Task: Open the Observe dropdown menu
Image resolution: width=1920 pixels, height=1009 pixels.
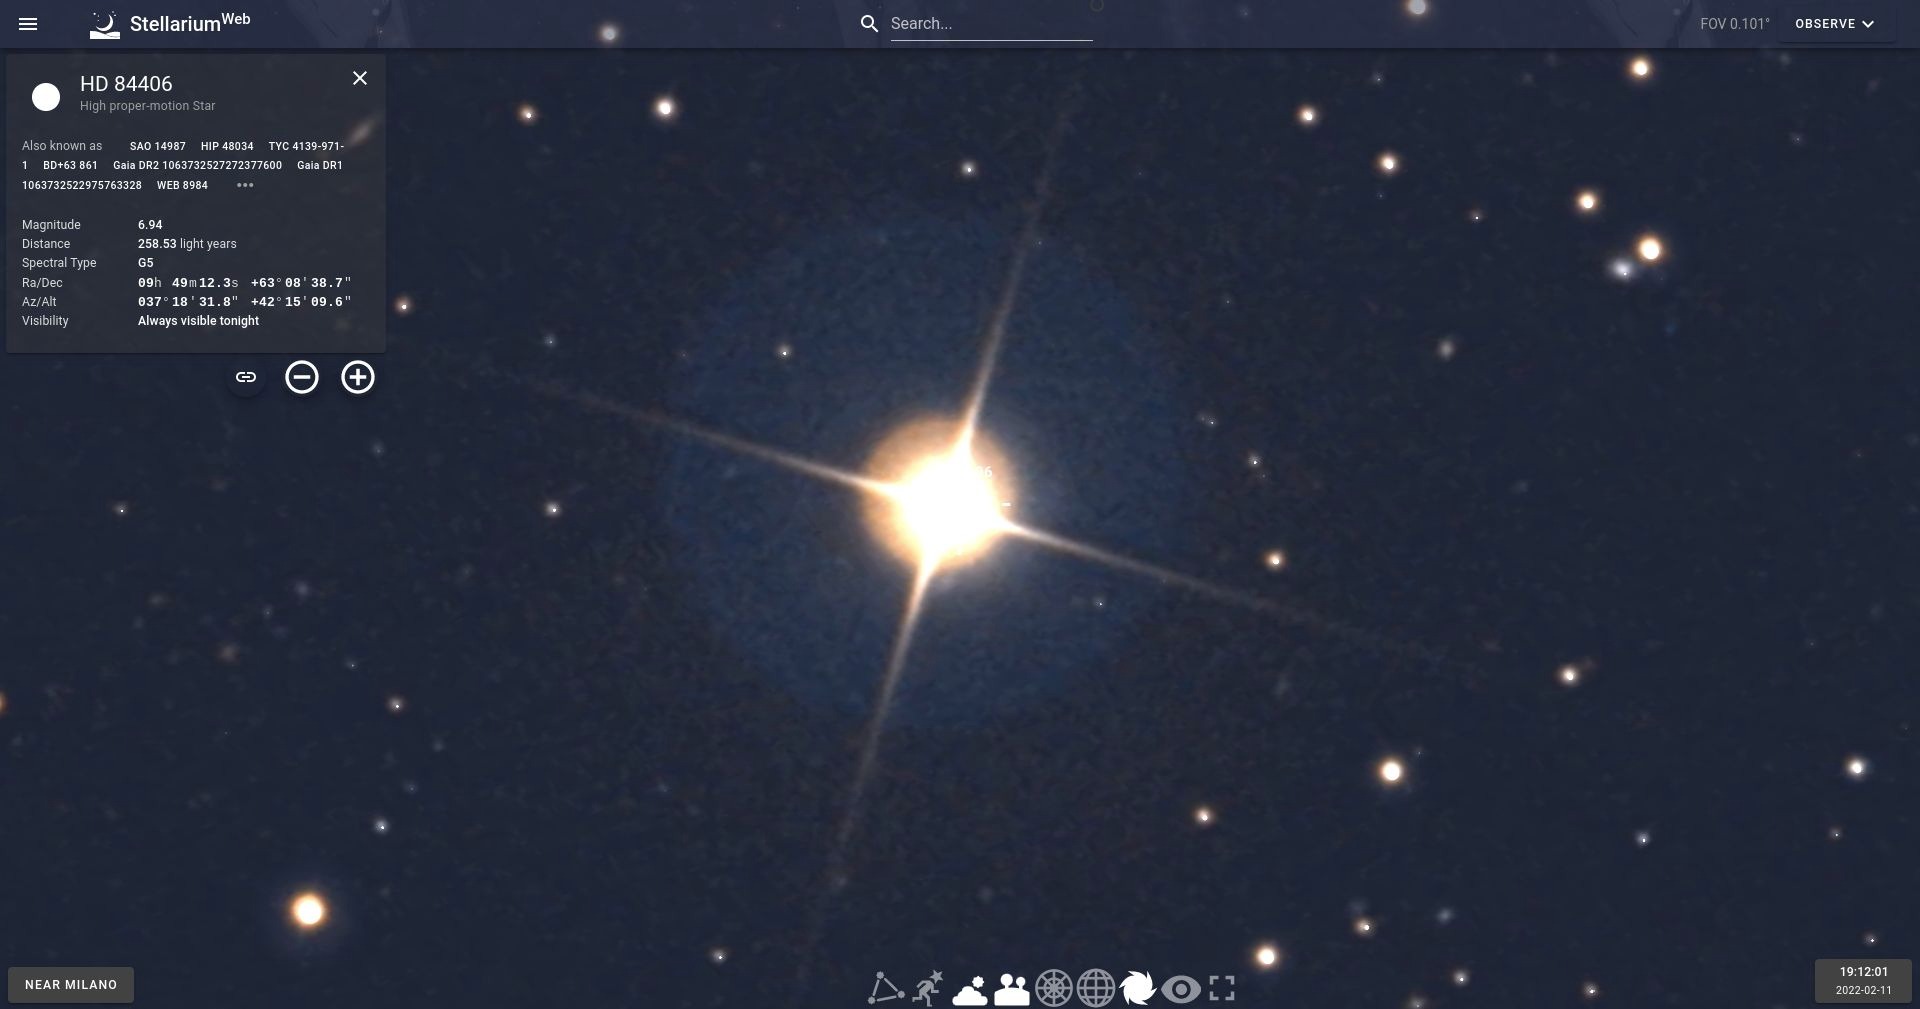Action: 1834,24
